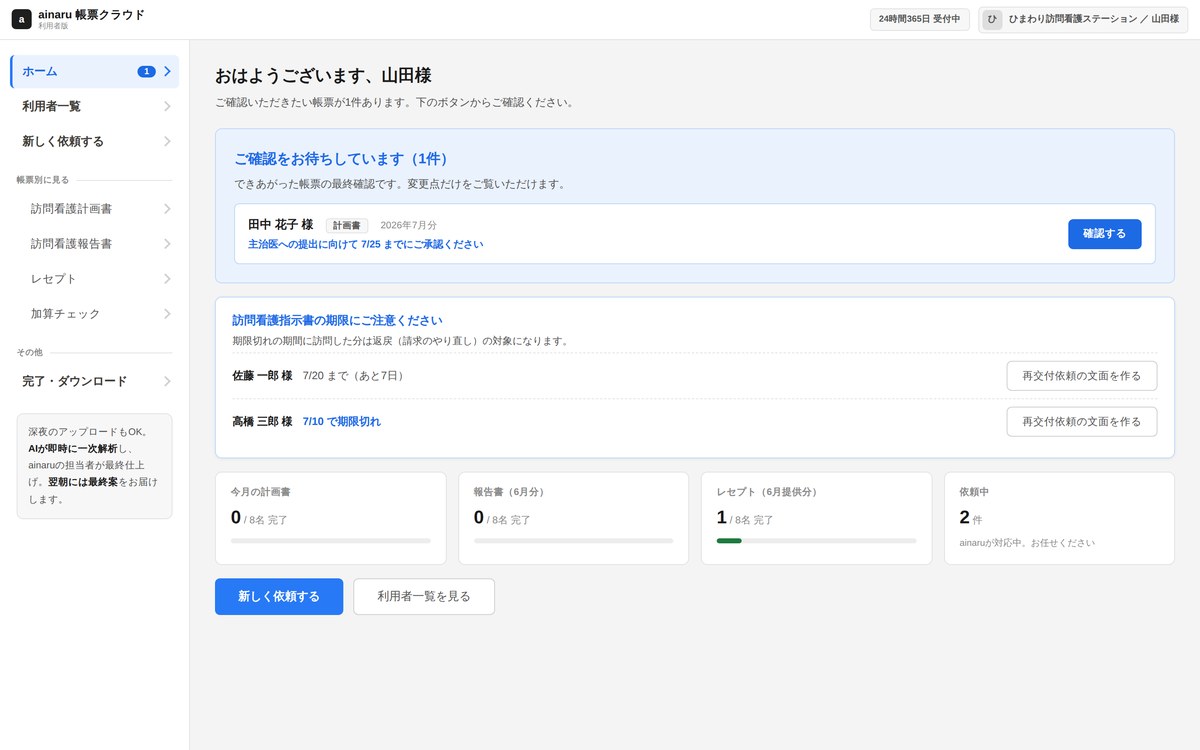Click the chevron beside 加算チェック
Viewport: 1200px width, 750px height.
pos(167,313)
